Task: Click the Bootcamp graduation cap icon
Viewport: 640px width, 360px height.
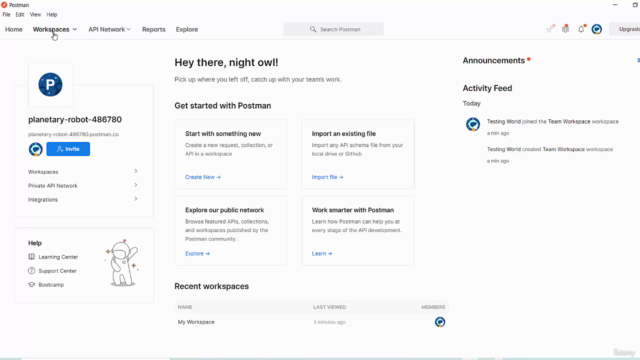Action: pos(31,284)
